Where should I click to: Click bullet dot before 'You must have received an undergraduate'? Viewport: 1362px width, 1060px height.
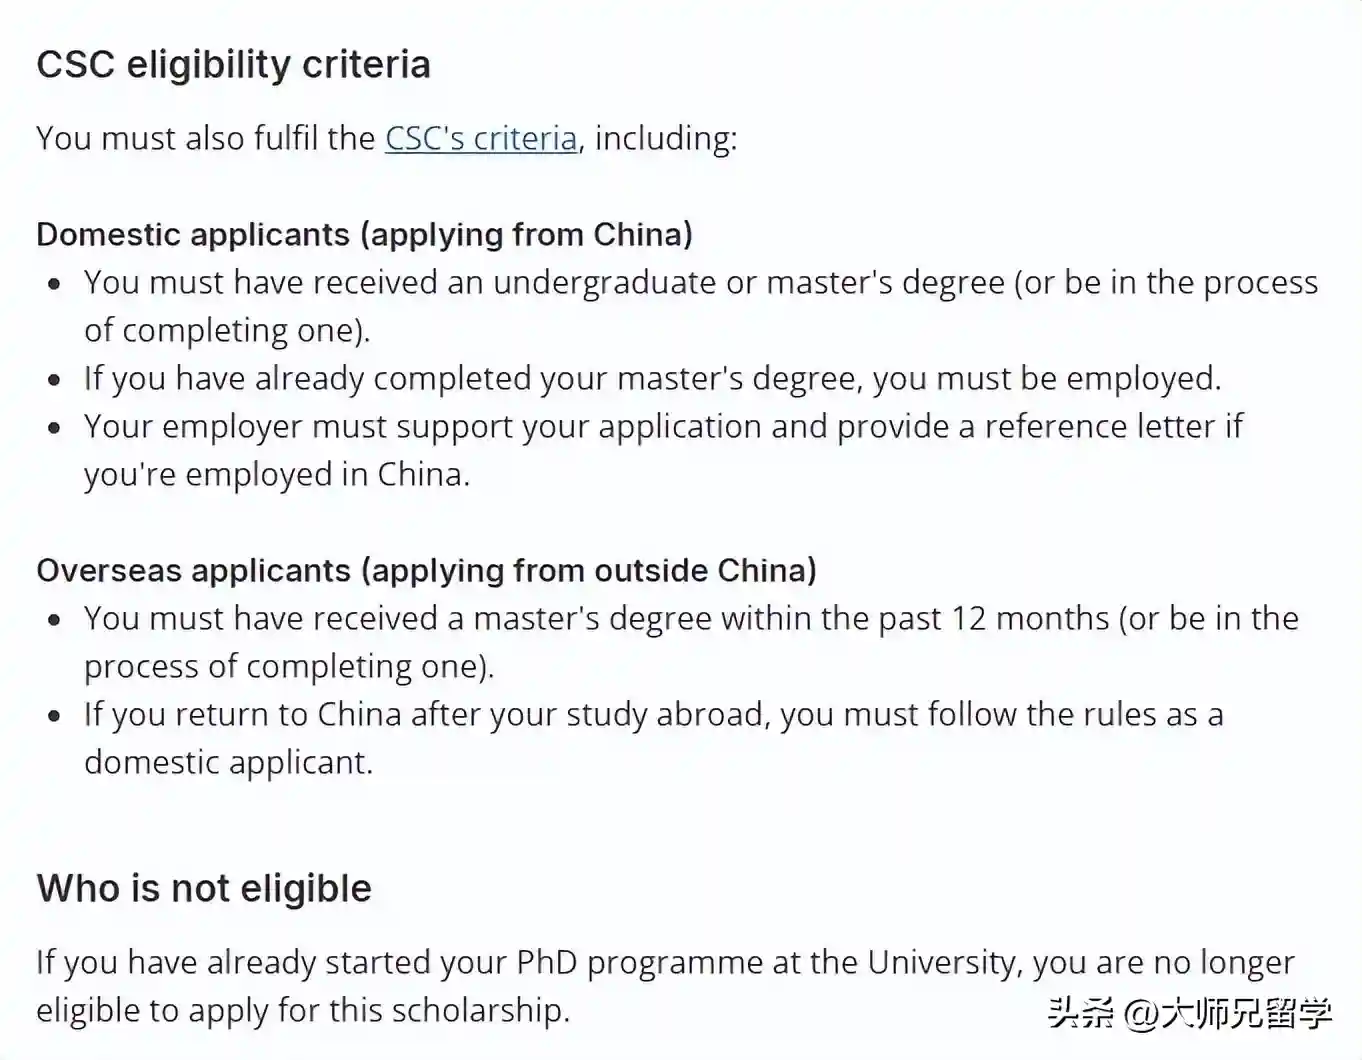pyautogui.click(x=55, y=284)
